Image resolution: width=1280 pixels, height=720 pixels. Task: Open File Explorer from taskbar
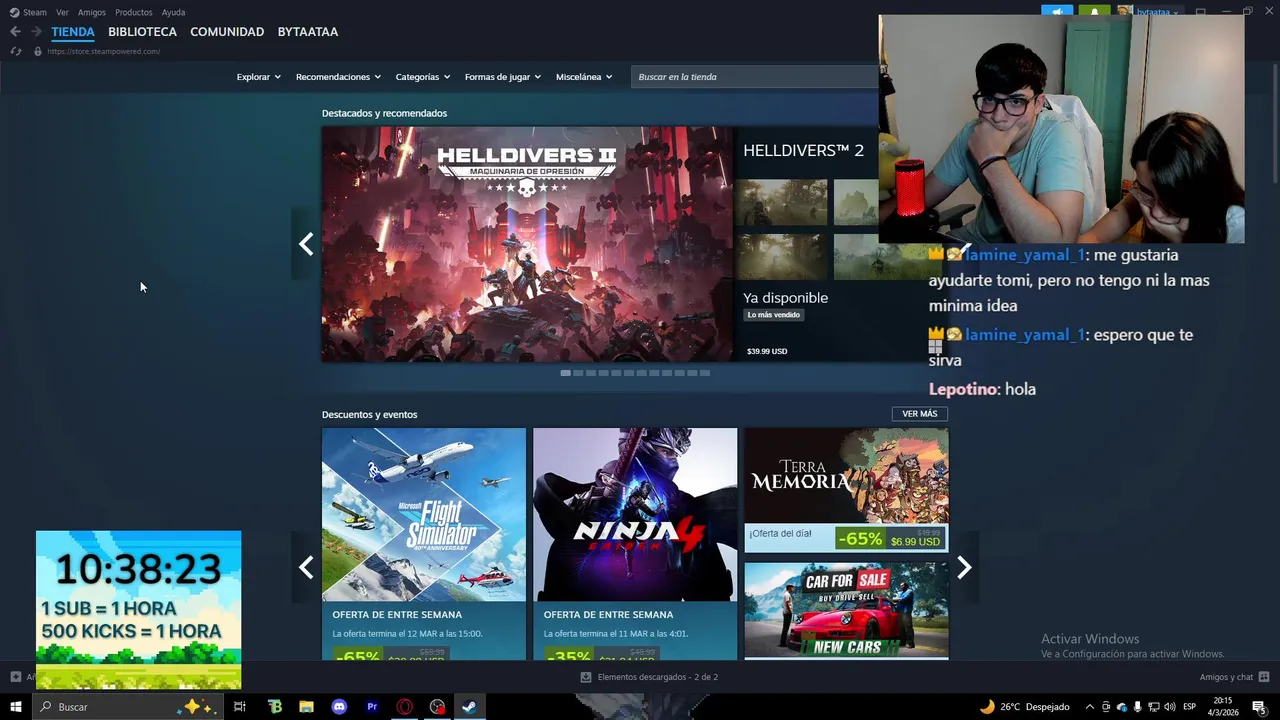pos(307,707)
